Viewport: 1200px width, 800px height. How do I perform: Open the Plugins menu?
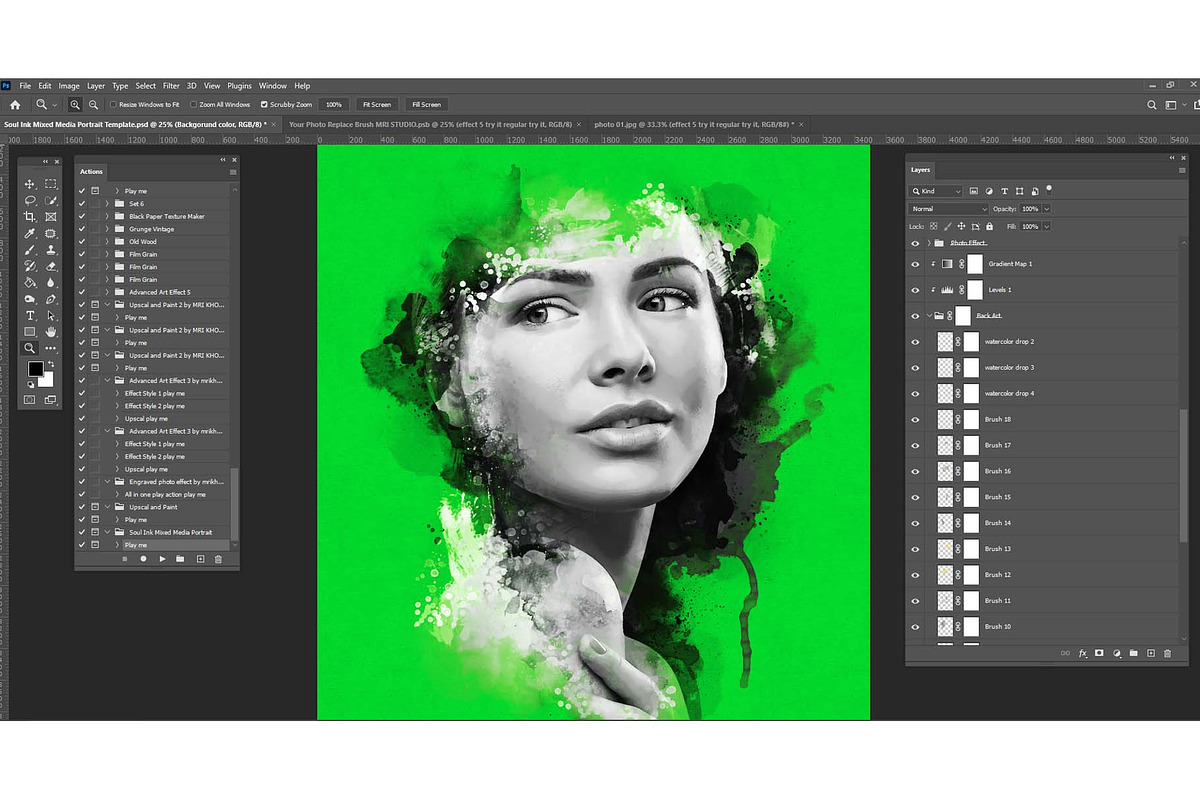(239, 86)
